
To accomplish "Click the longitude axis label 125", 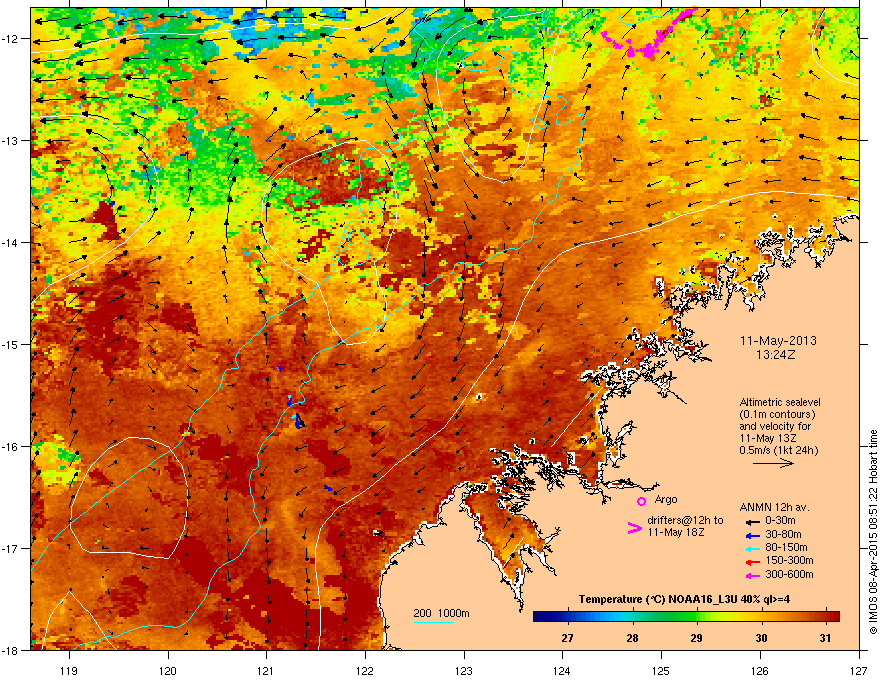I will [661, 670].
